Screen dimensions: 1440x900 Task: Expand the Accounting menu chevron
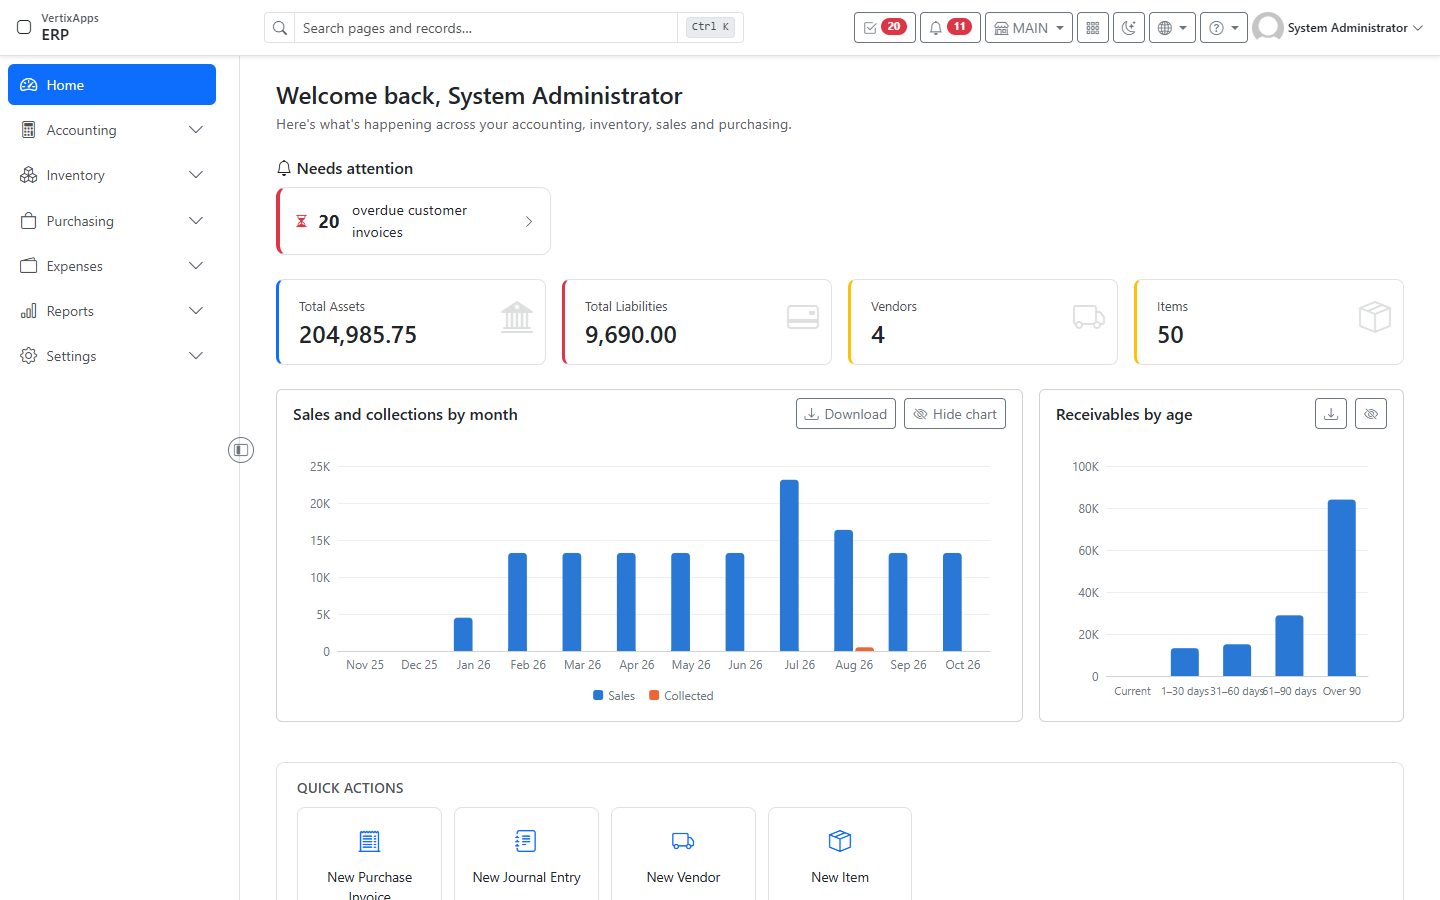pyautogui.click(x=196, y=130)
